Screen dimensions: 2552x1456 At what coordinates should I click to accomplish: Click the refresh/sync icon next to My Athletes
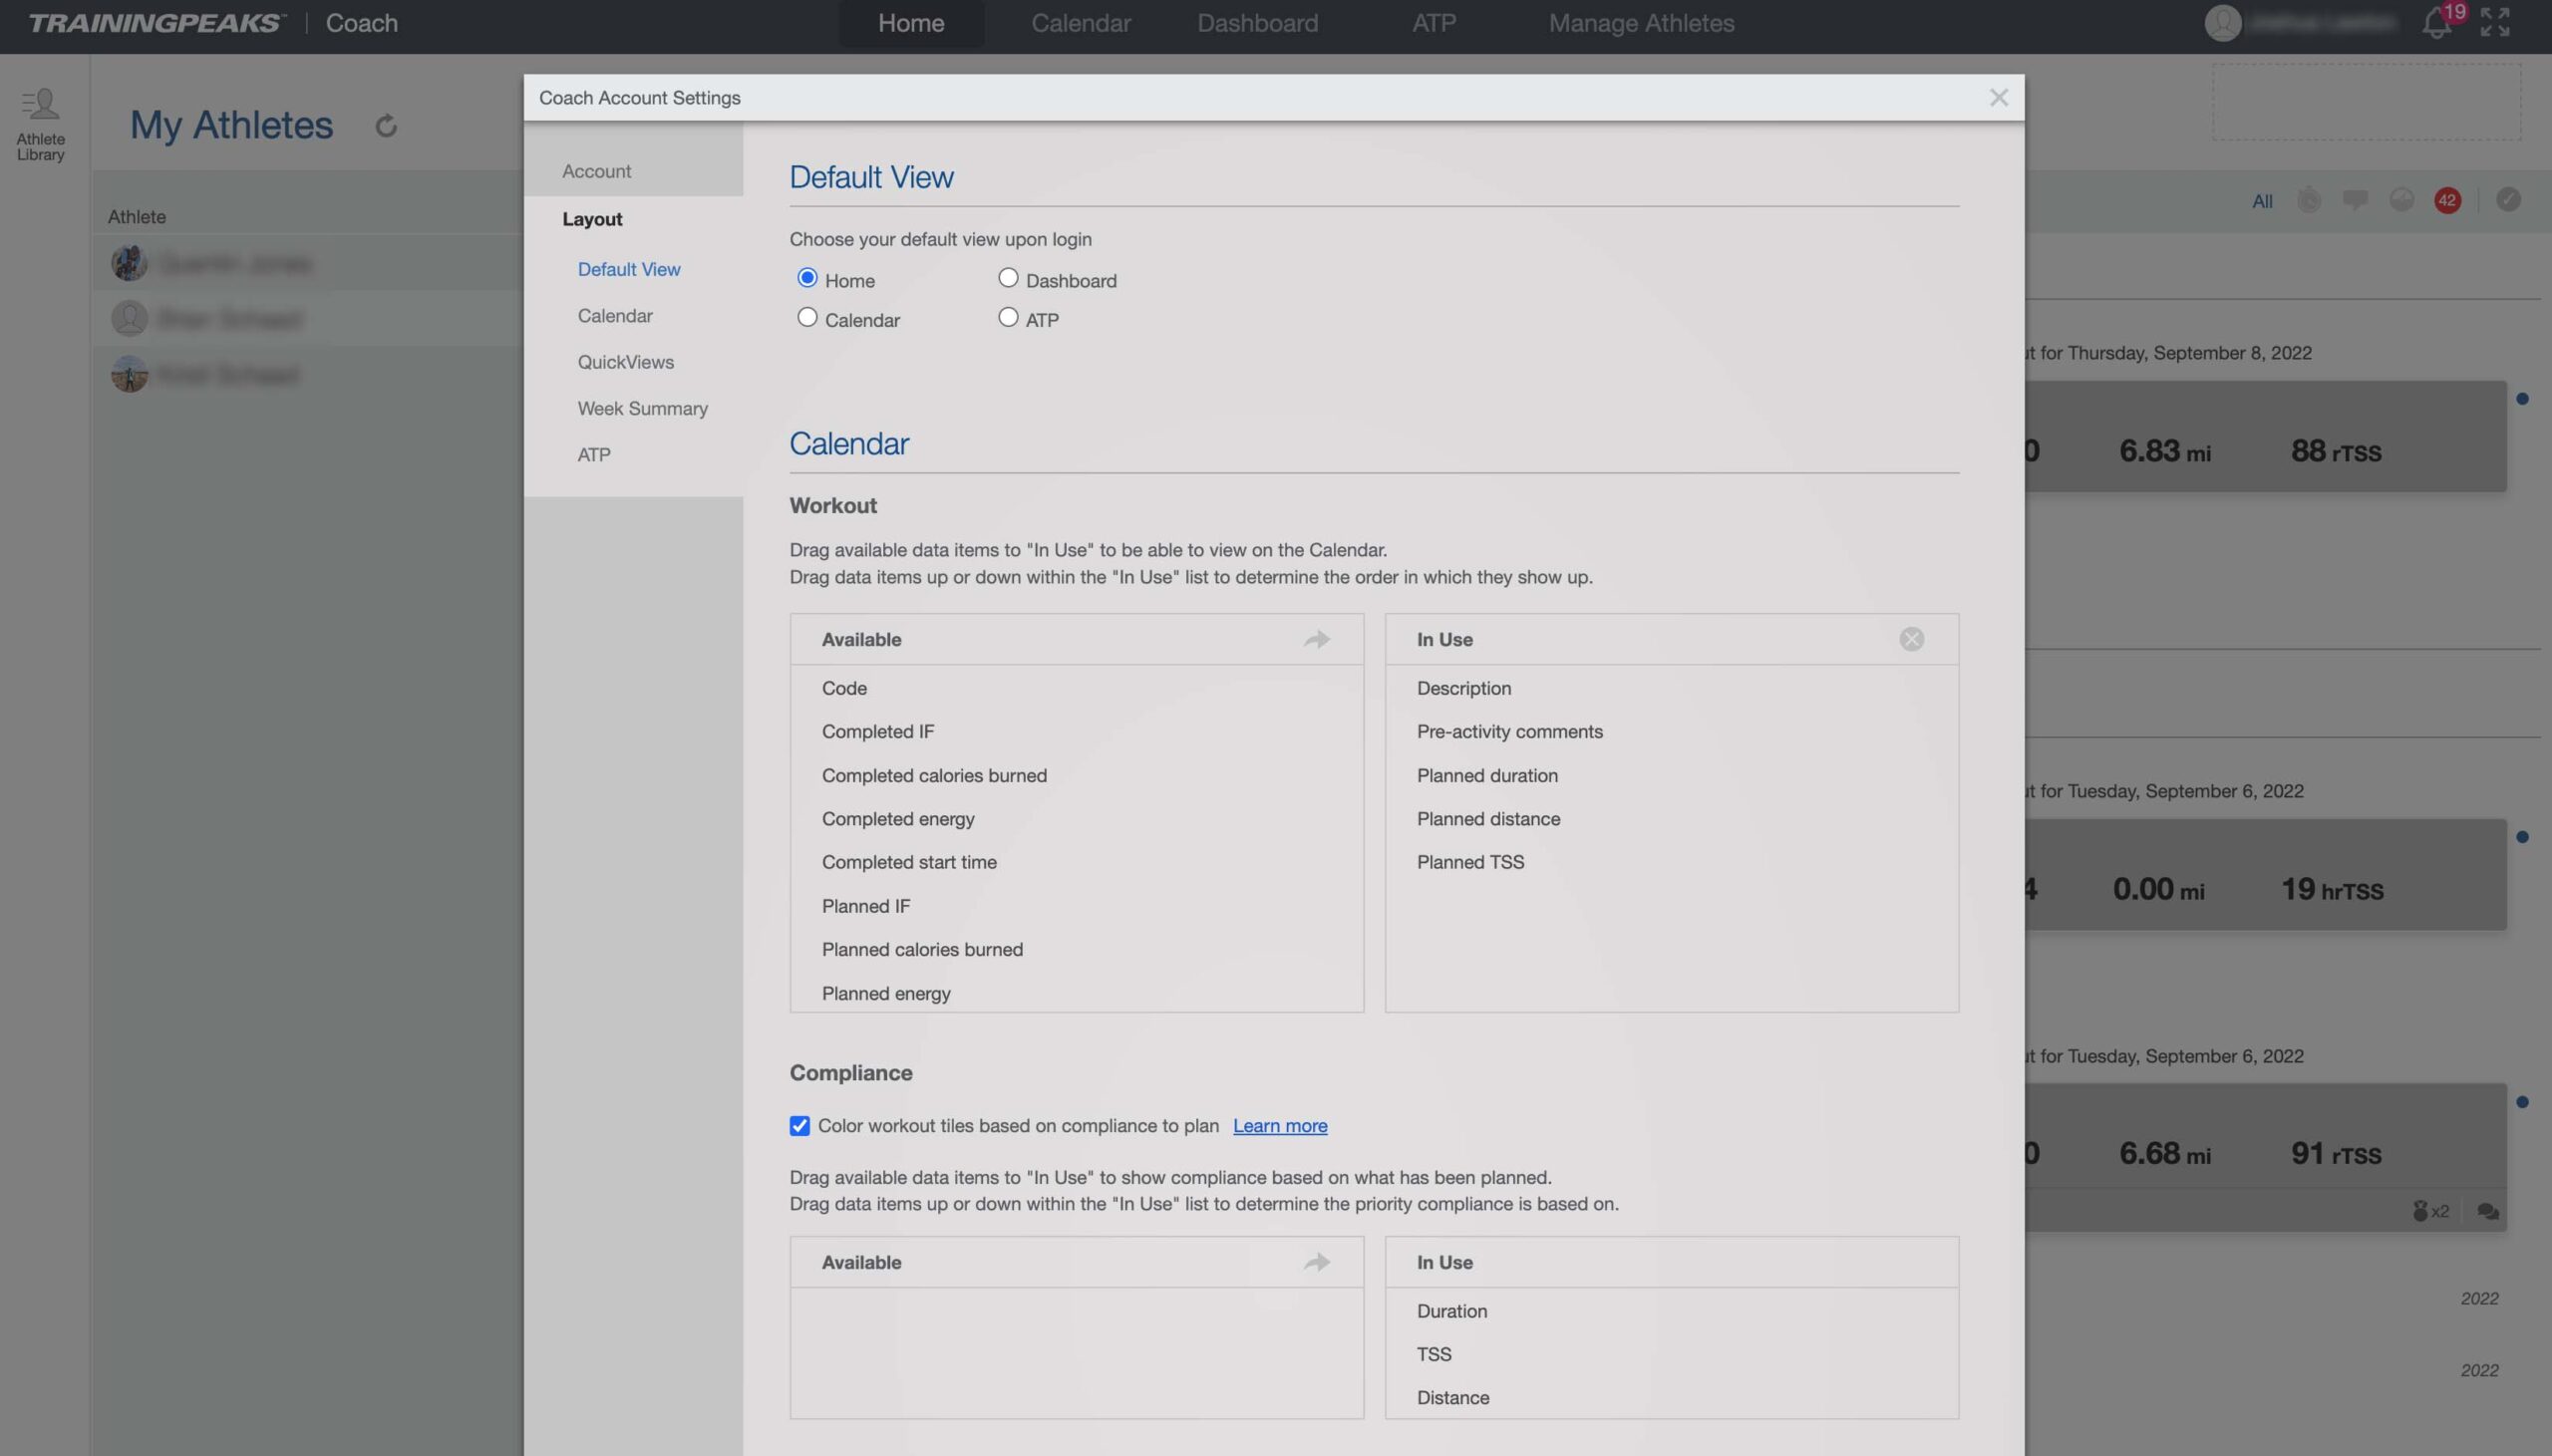[x=386, y=127]
